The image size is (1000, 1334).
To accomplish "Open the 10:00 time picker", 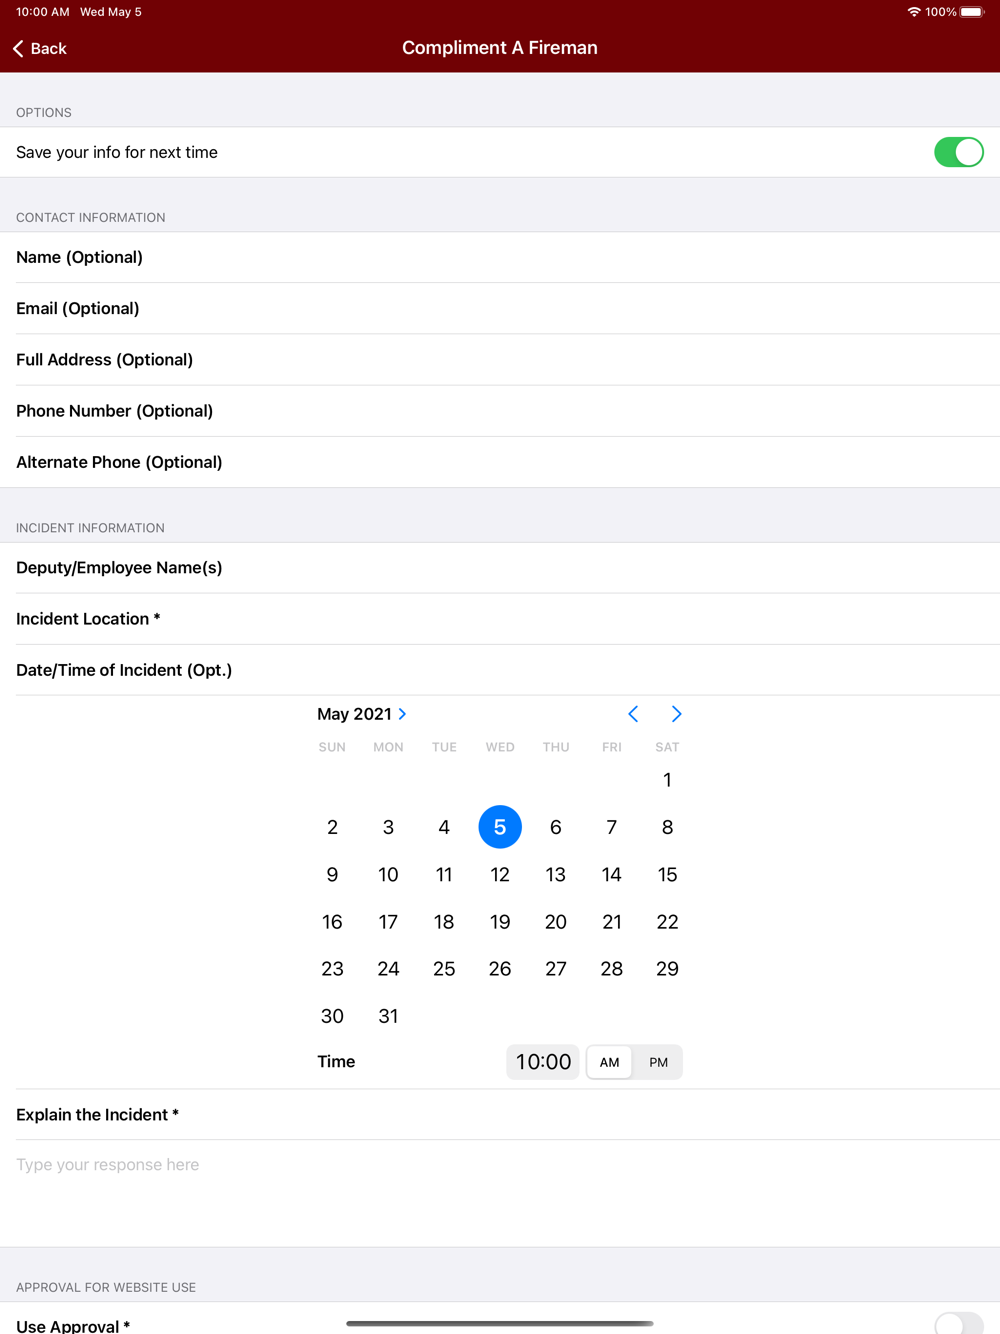I will [x=543, y=1062].
